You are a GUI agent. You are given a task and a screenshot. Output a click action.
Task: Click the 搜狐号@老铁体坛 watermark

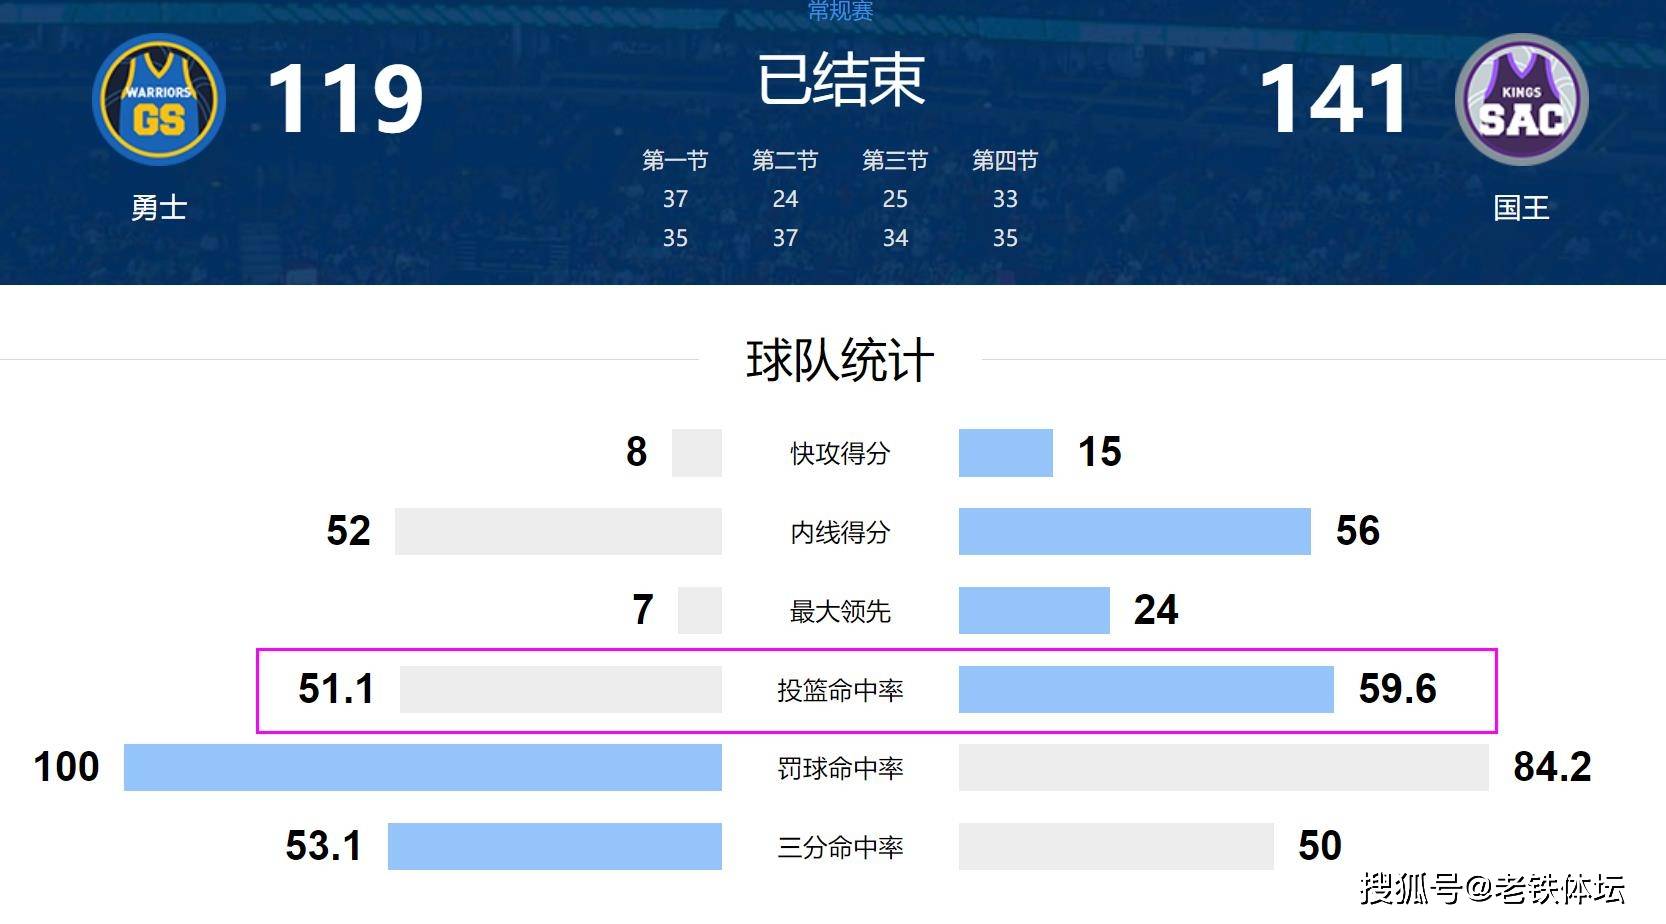pyautogui.click(x=1492, y=888)
